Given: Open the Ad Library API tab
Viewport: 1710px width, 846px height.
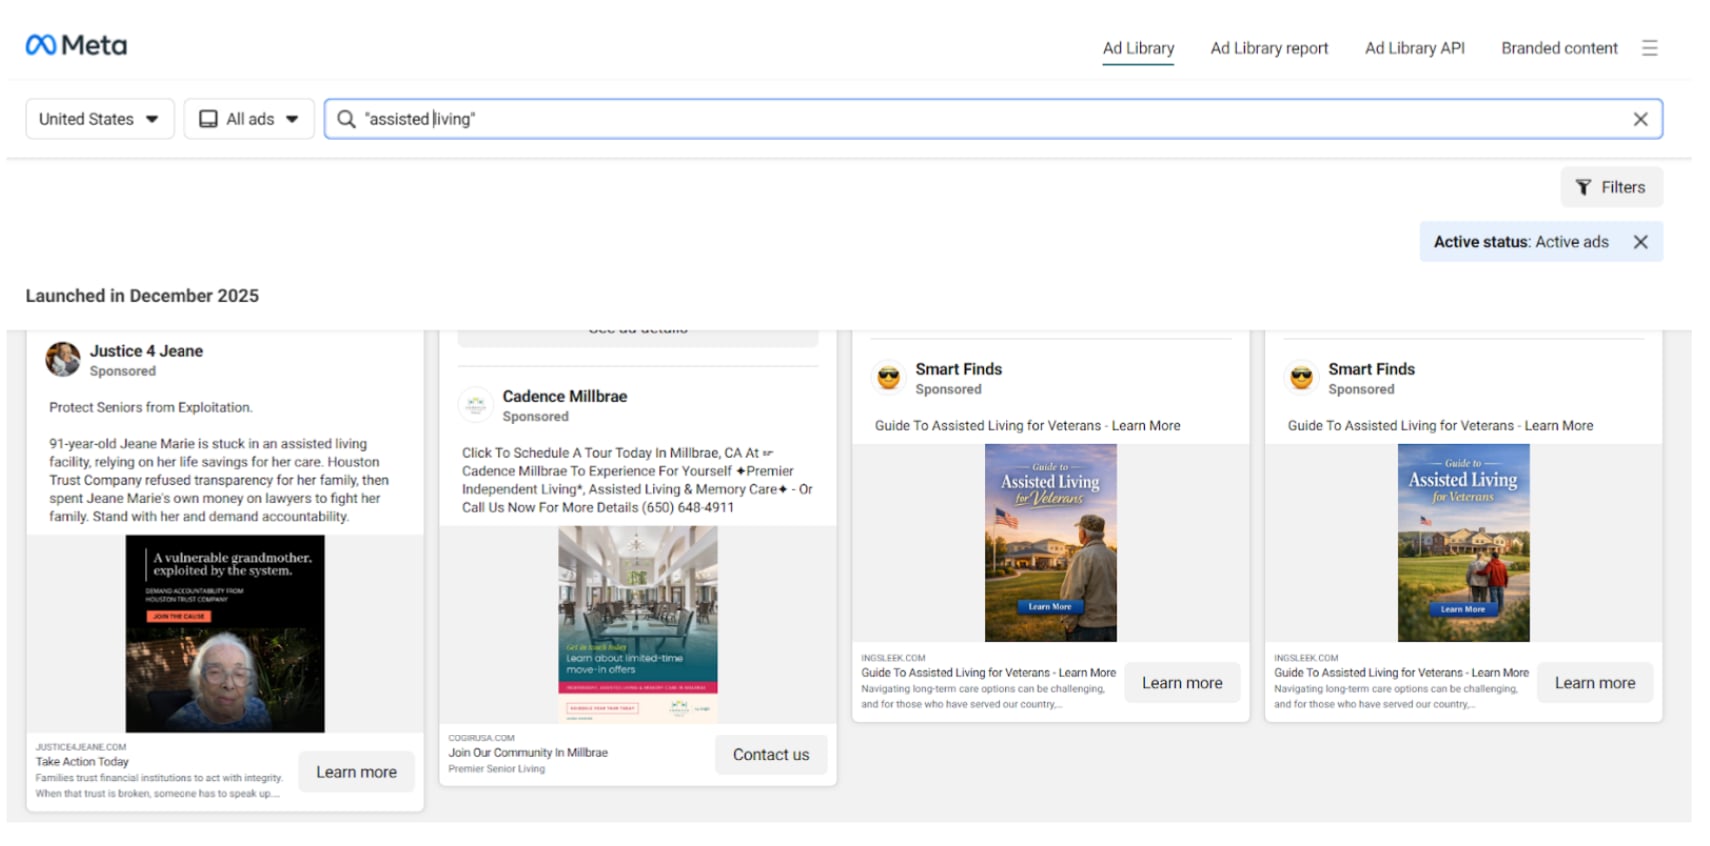Looking at the screenshot, I should pos(1414,48).
